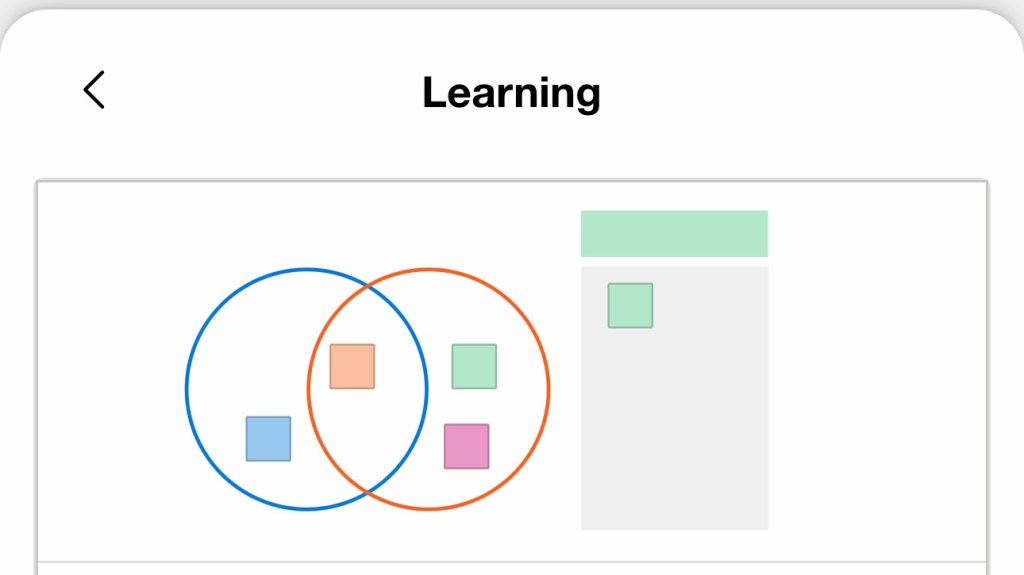Tap the peach-colored tile shared by both sets
This screenshot has width=1024, height=575.
352,367
